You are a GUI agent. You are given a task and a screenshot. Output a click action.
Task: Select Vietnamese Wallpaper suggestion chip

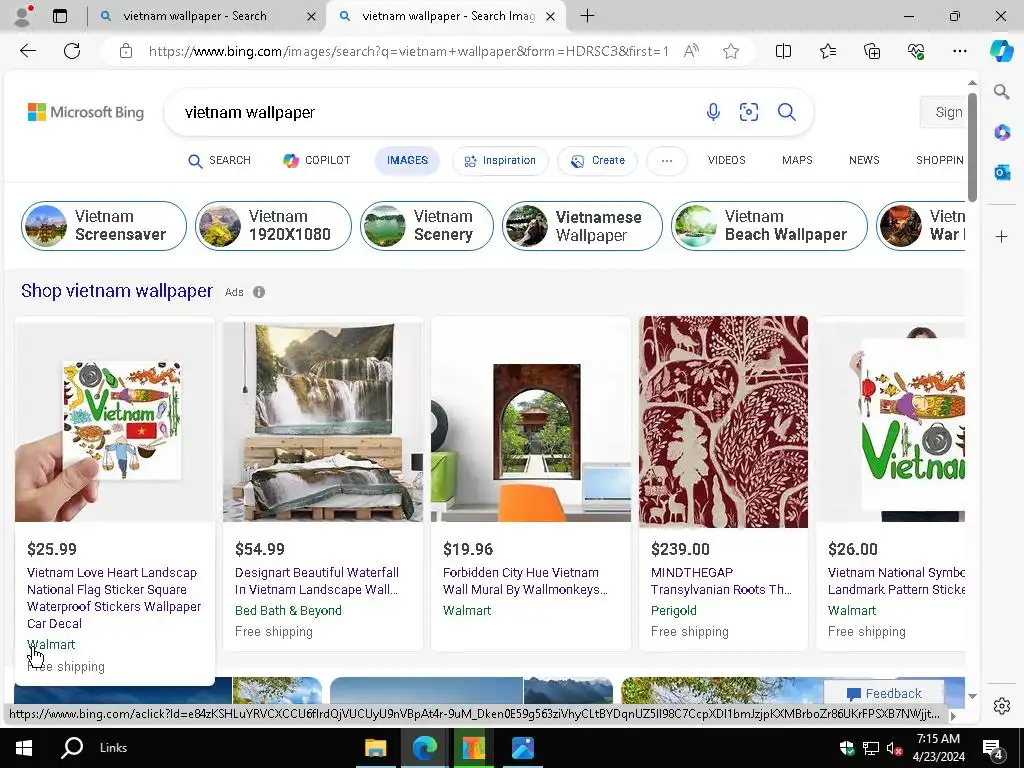(x=582, y=226)
